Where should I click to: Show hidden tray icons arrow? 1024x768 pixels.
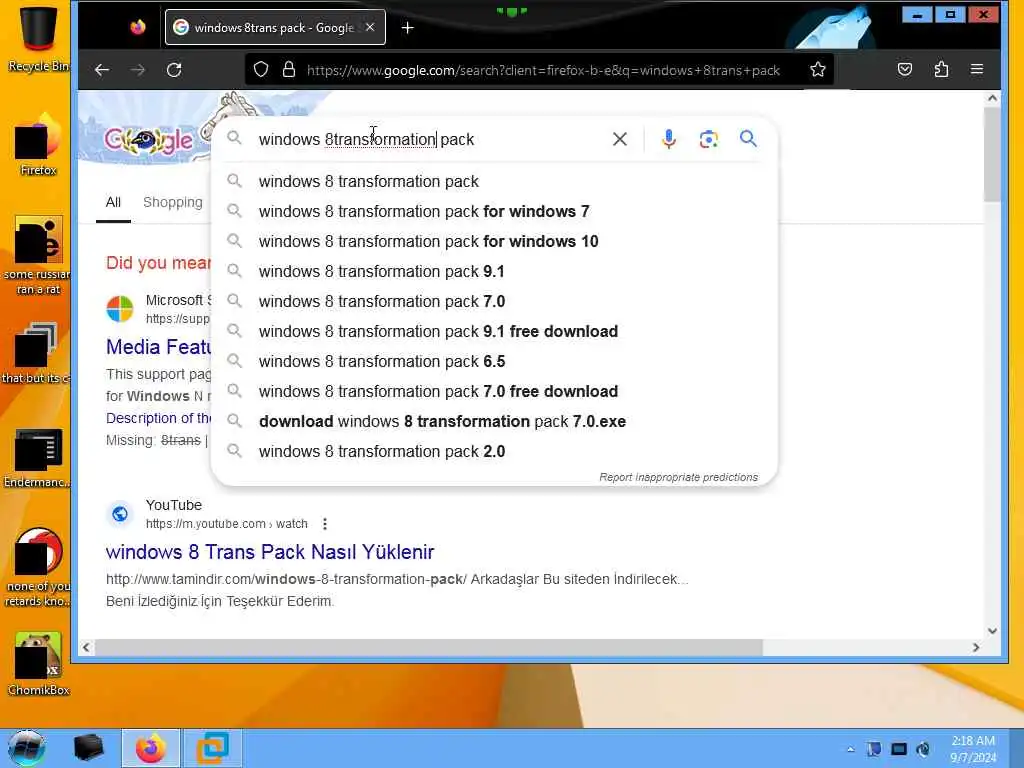click(x=850, y=749)
